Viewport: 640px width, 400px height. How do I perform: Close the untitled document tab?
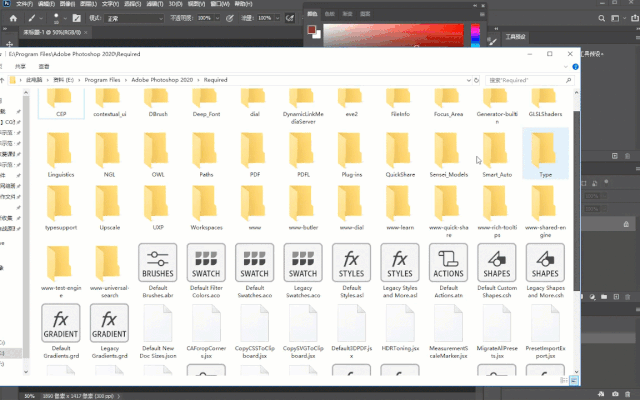click(85, 32)
